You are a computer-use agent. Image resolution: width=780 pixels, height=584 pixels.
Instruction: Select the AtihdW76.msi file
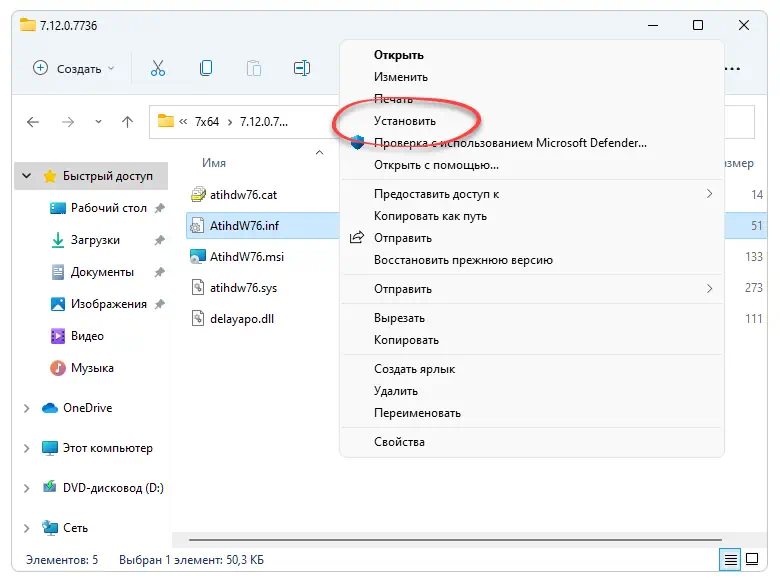point(246,257)
